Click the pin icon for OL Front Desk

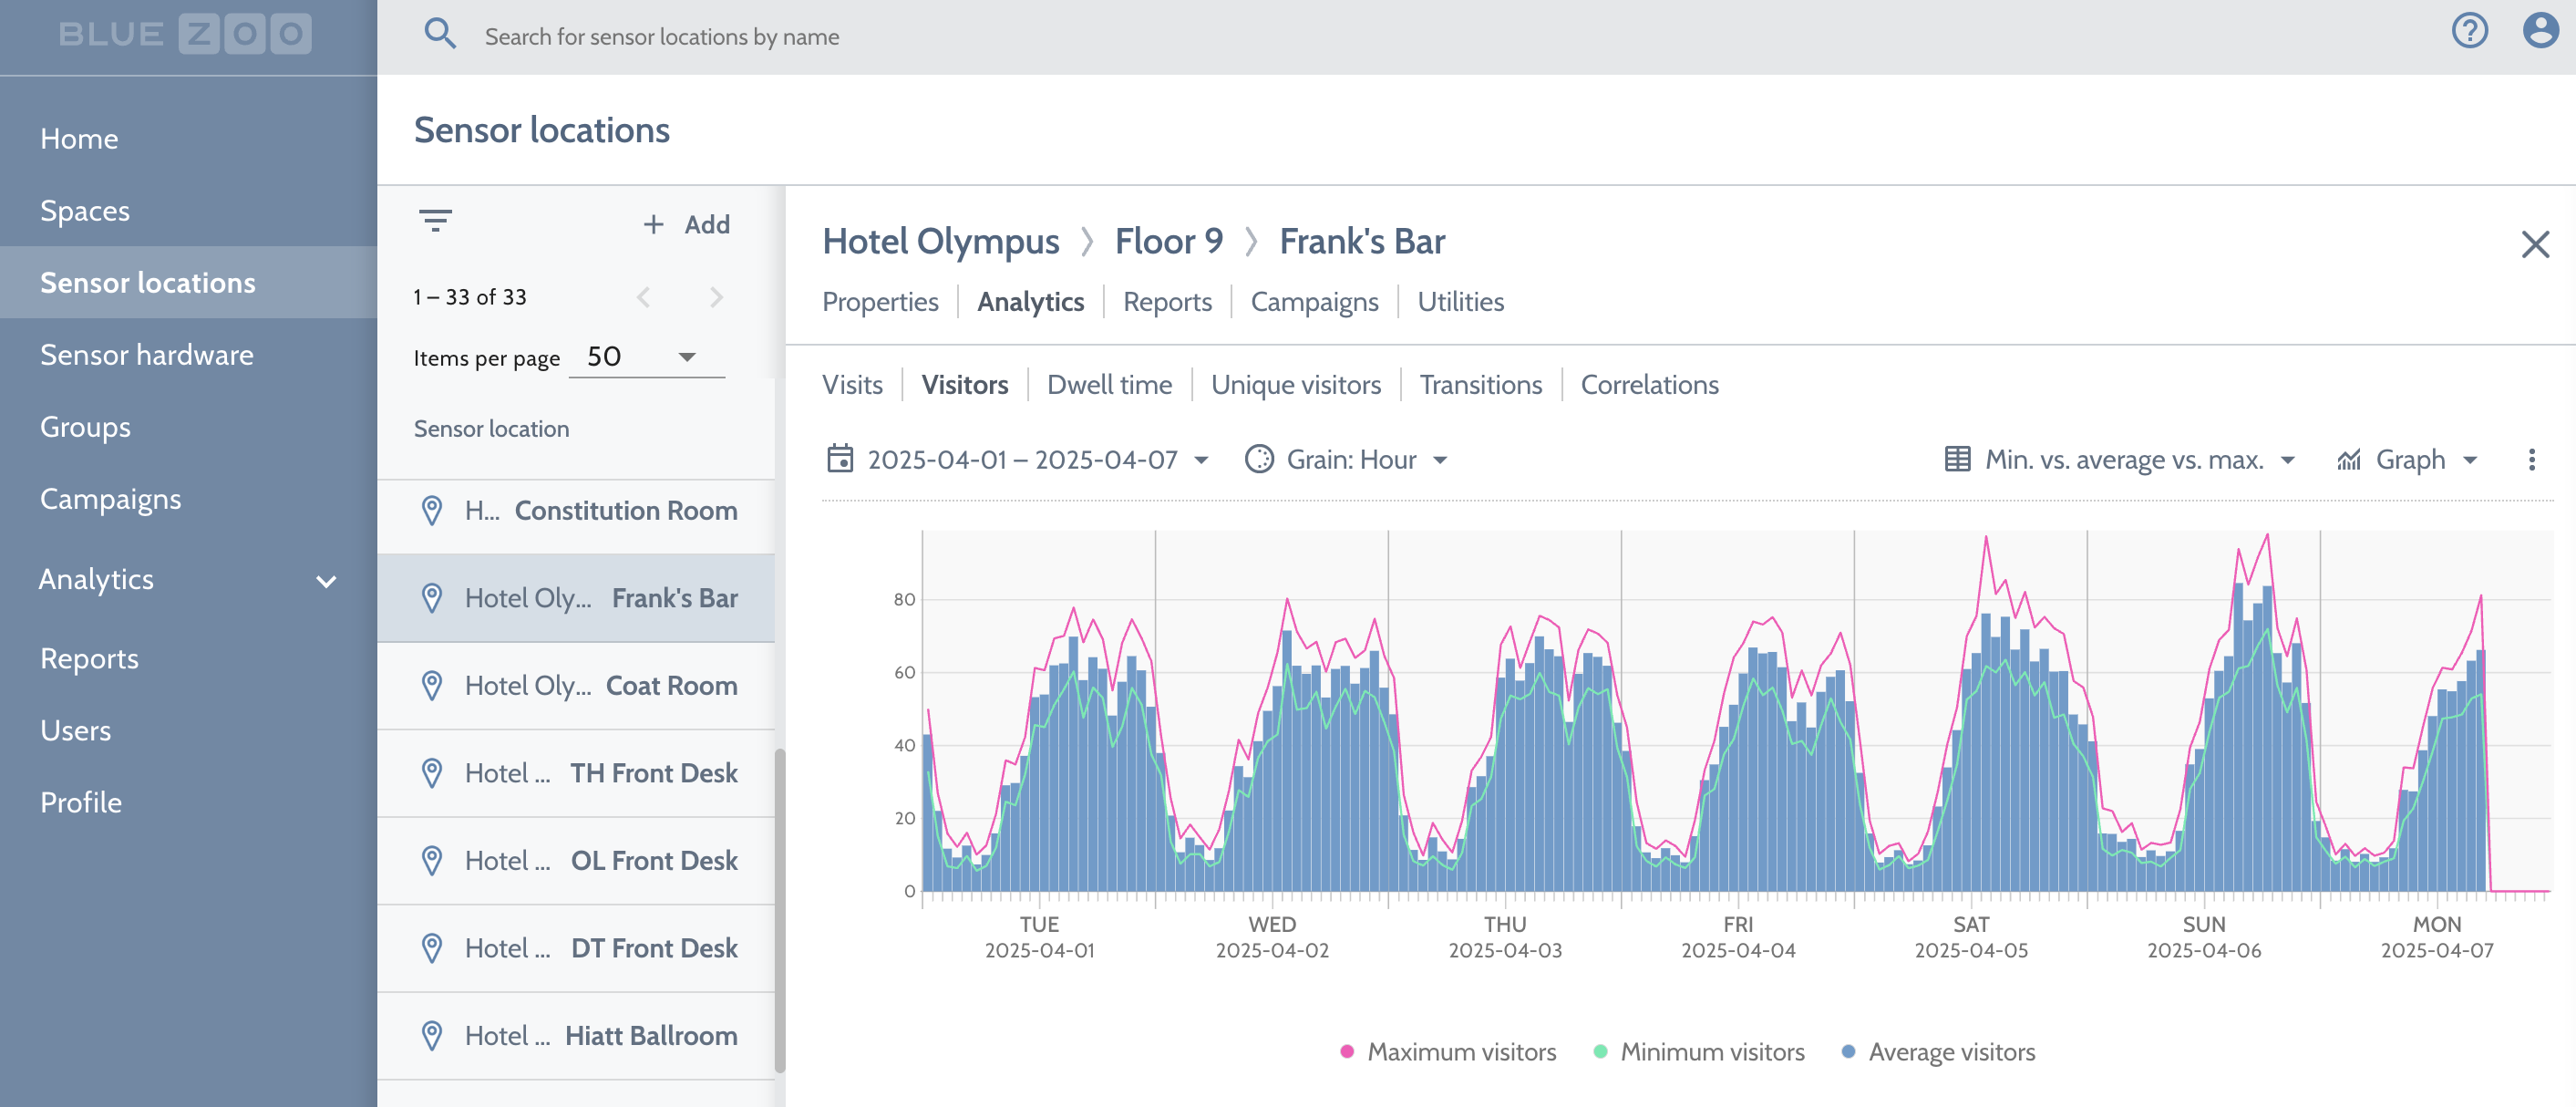pos(432,861)
